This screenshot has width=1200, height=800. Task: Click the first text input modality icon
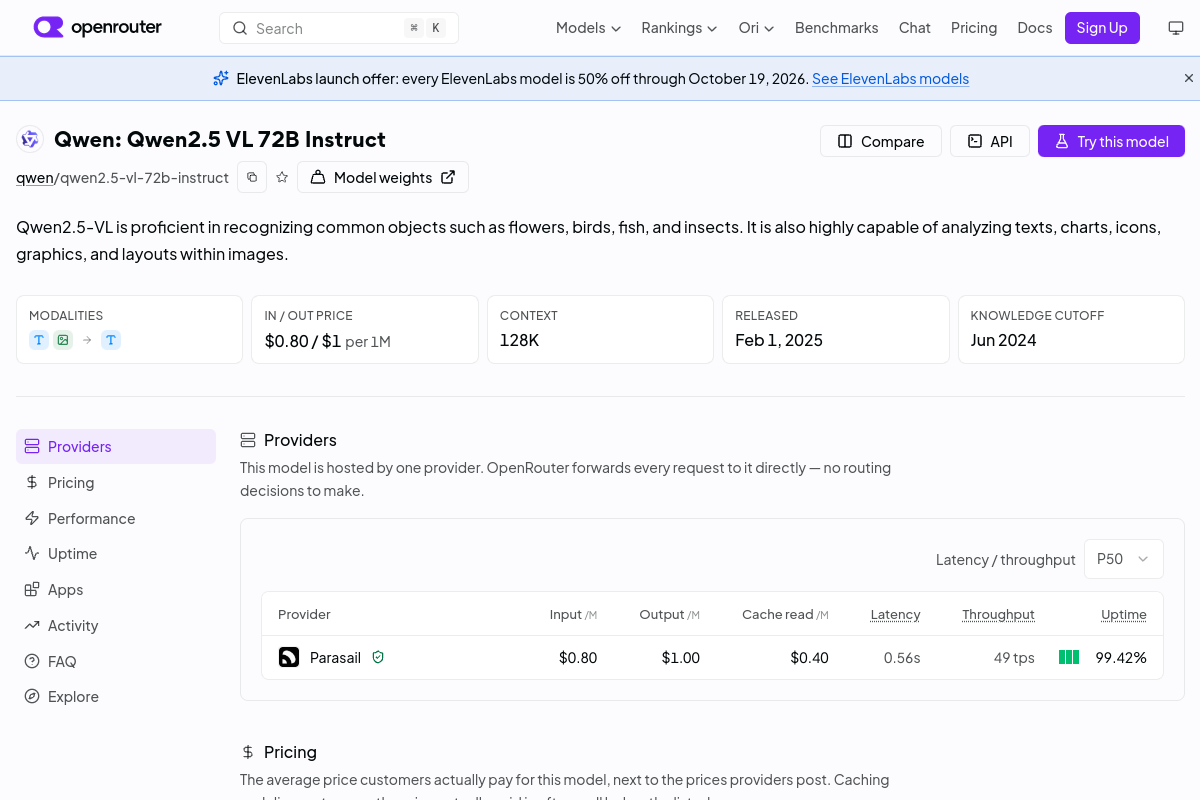pyautogui.click(x=39, y=340)
